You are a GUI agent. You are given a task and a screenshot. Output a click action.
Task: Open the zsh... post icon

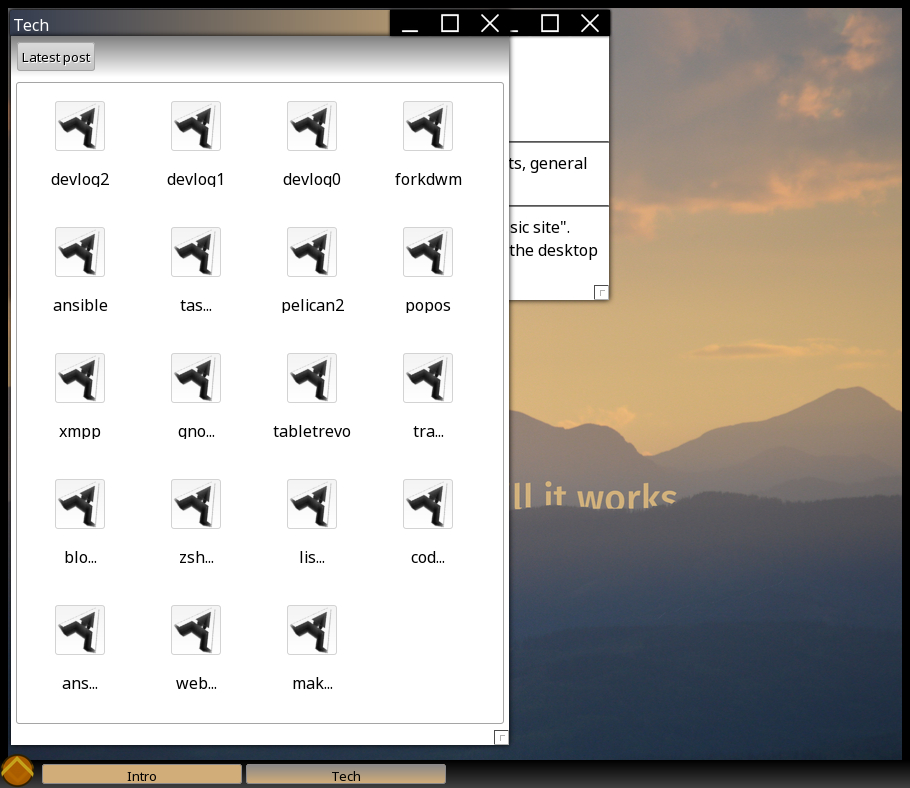click(196, 504)
